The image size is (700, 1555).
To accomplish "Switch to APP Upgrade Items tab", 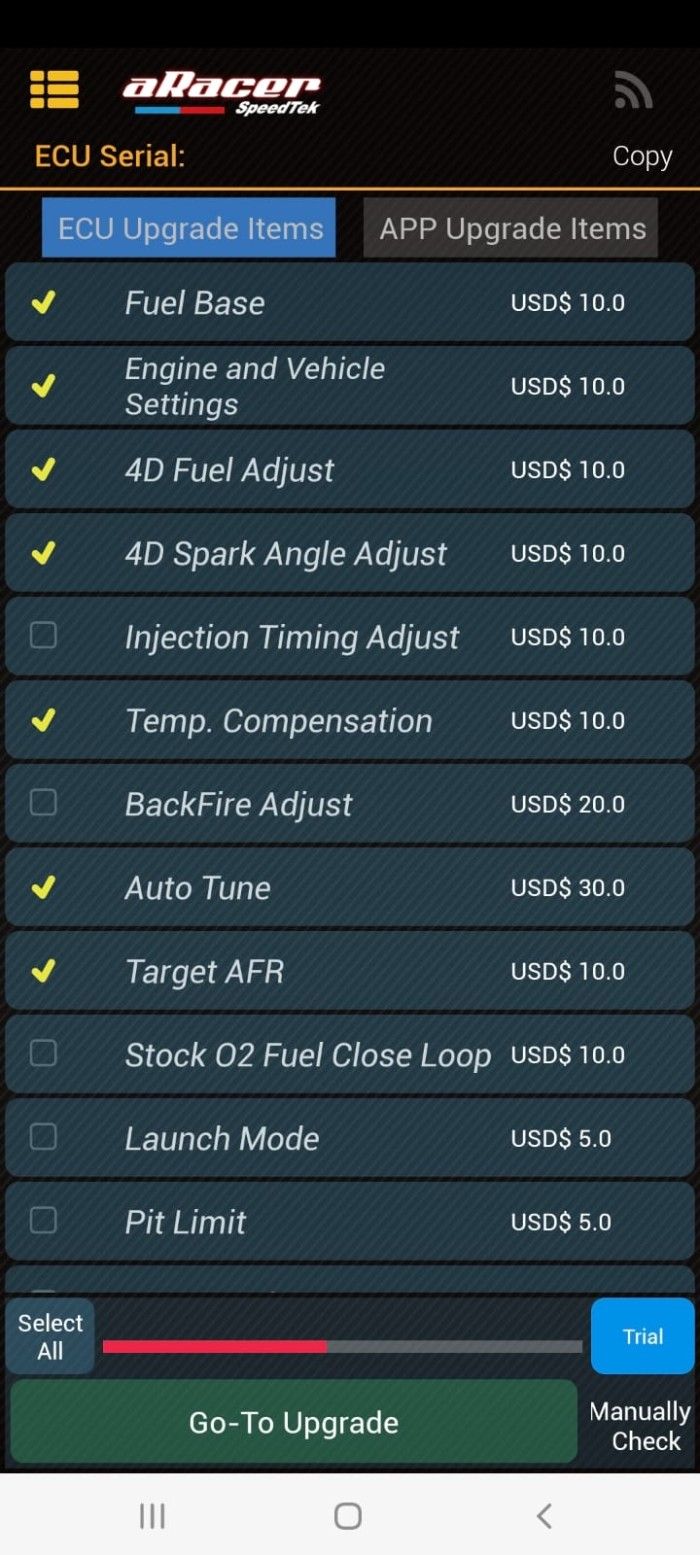I will pyautogui.click(x=511, y=228).
